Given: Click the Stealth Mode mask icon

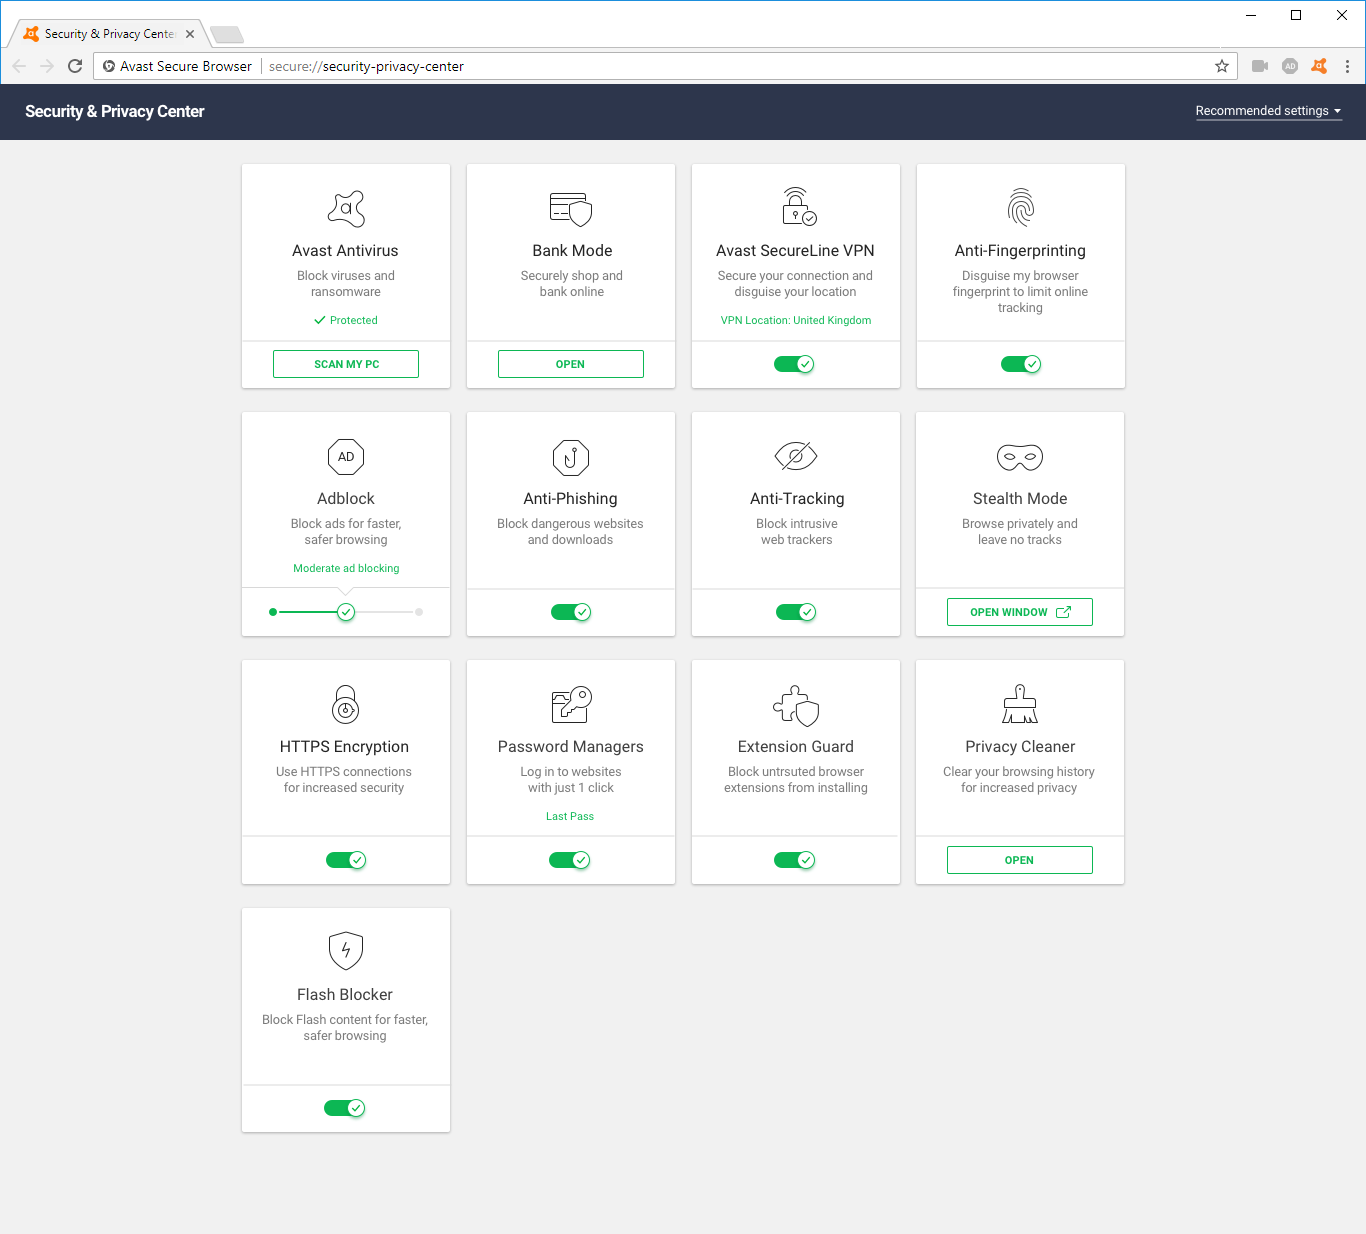Looking at the screenshot, I should 1020,456.
